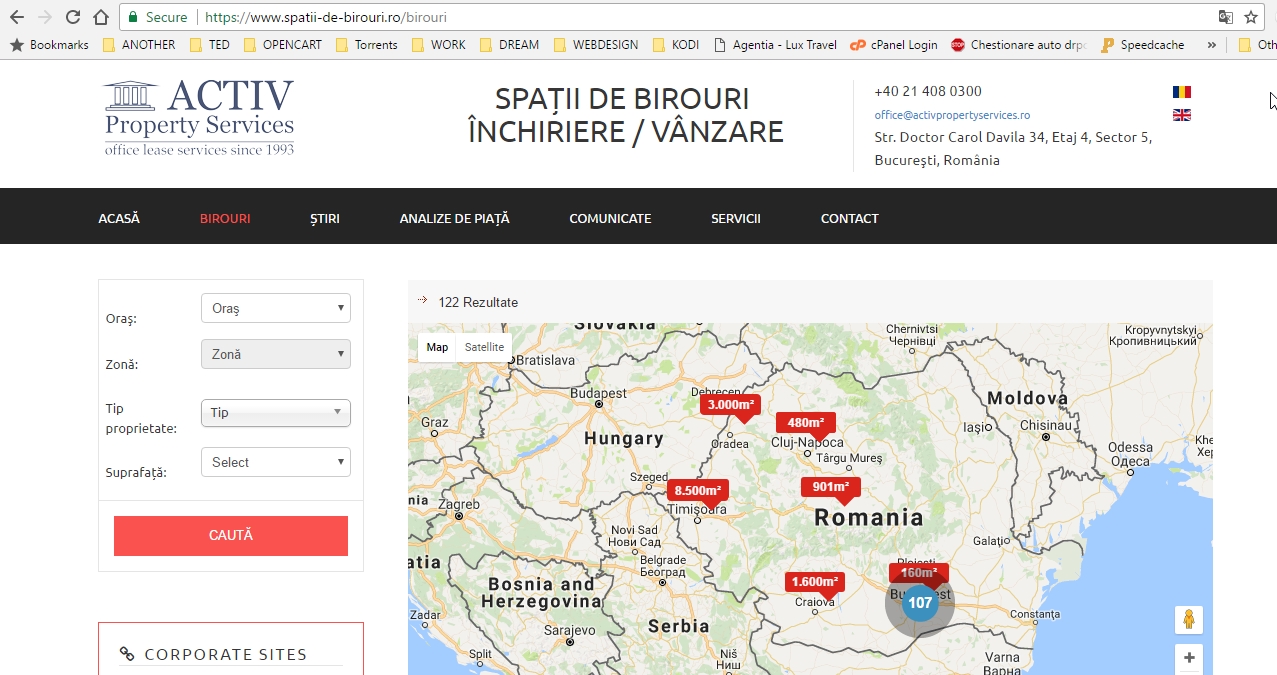
Task: Go back with the browser back arrow
Action: point(16,17)
